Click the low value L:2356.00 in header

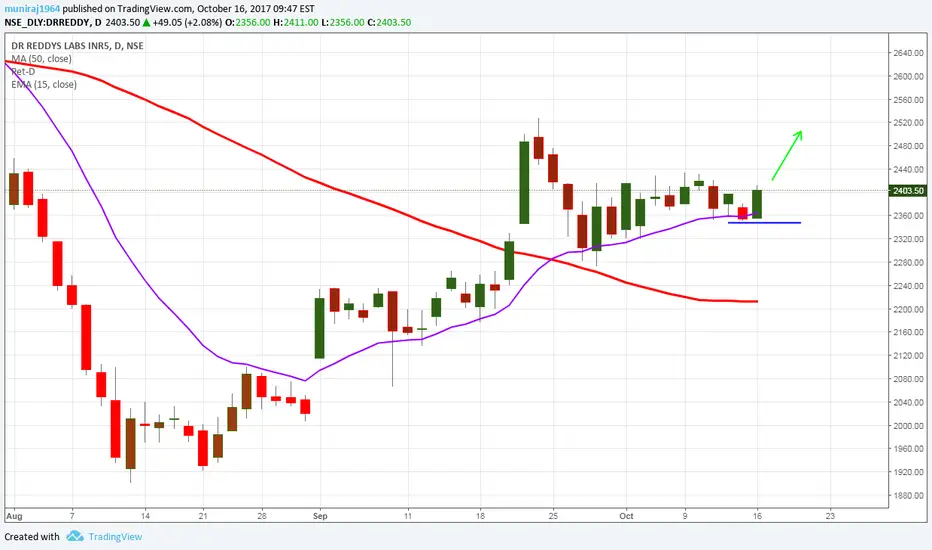click(342, 23)
